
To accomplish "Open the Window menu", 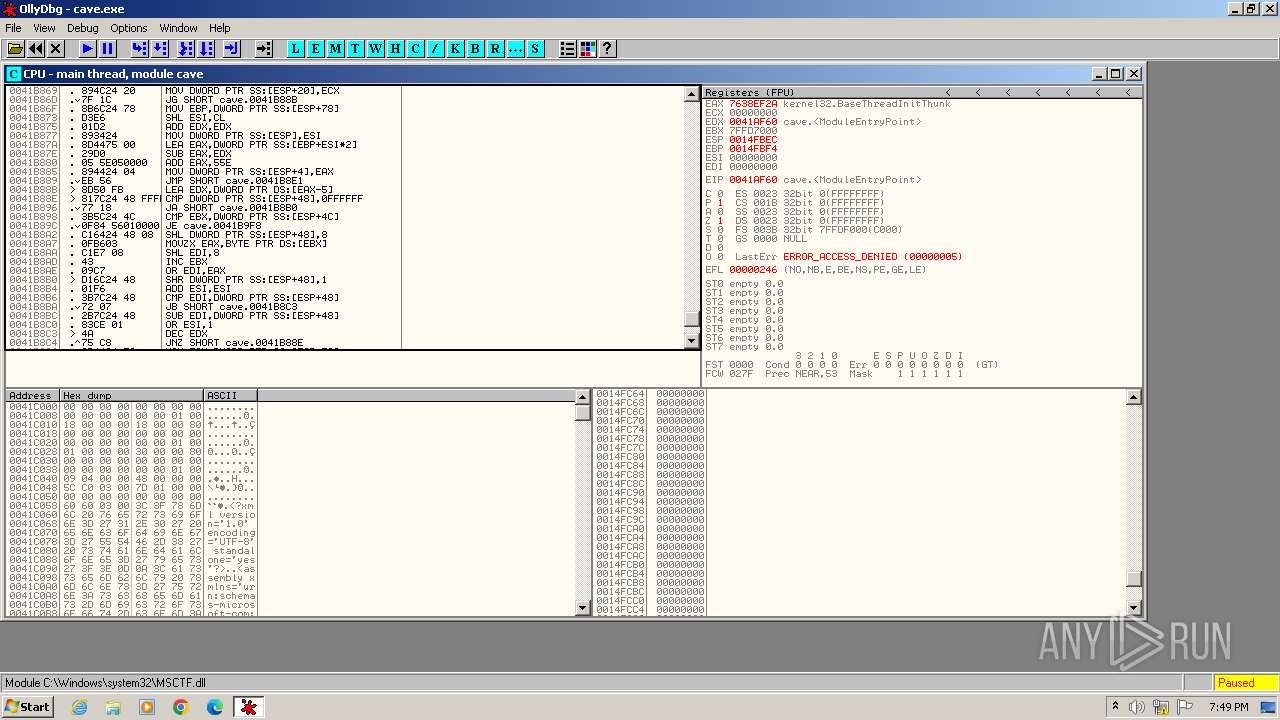I will pos(178,28).
